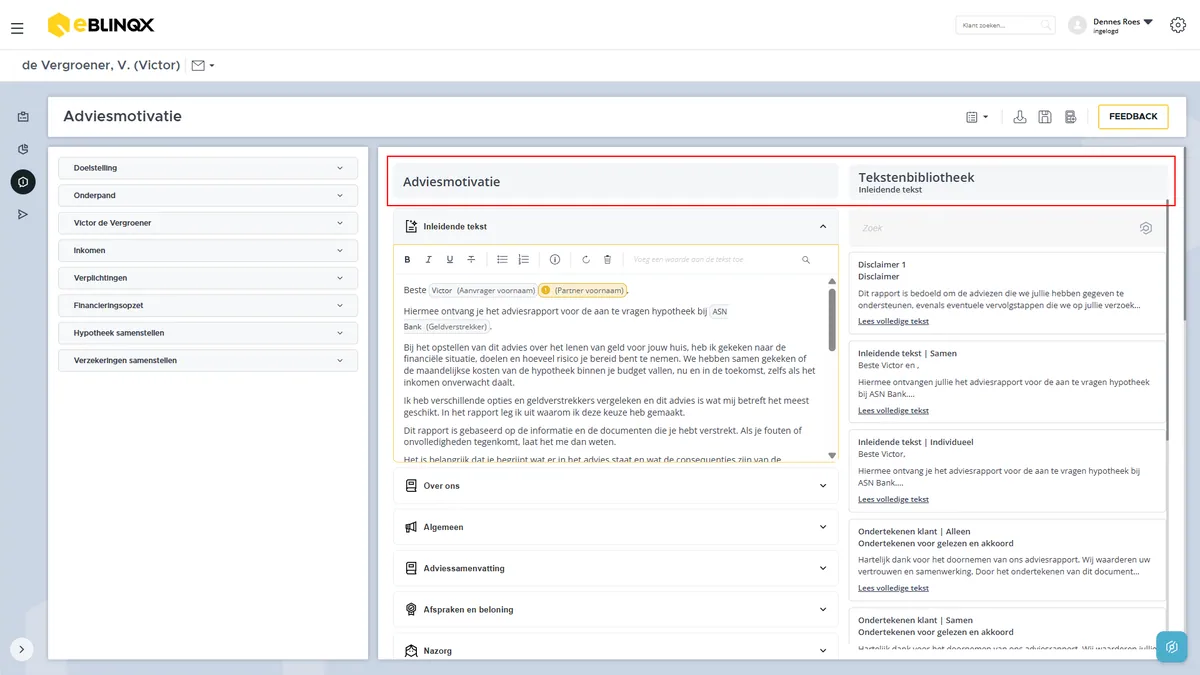Click the Klant zoeken search field
1200x675 pixels.
click(x=1005, y=25)
